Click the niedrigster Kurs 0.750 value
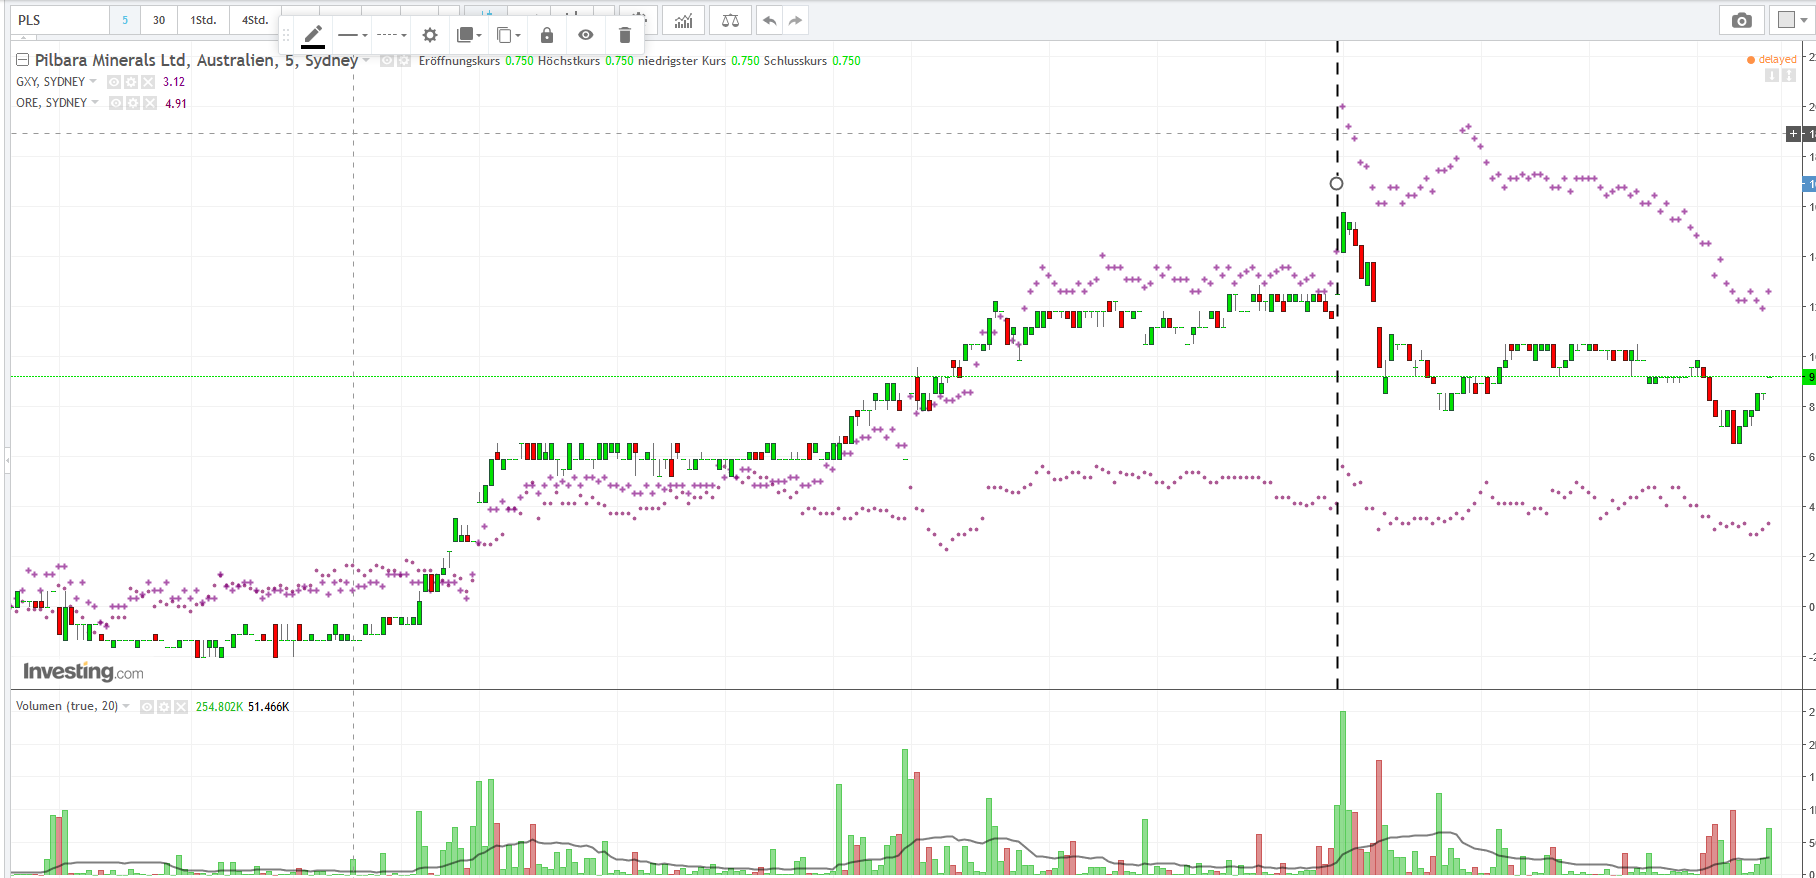Screen dimensions: 1816x878 click(746, 61)
